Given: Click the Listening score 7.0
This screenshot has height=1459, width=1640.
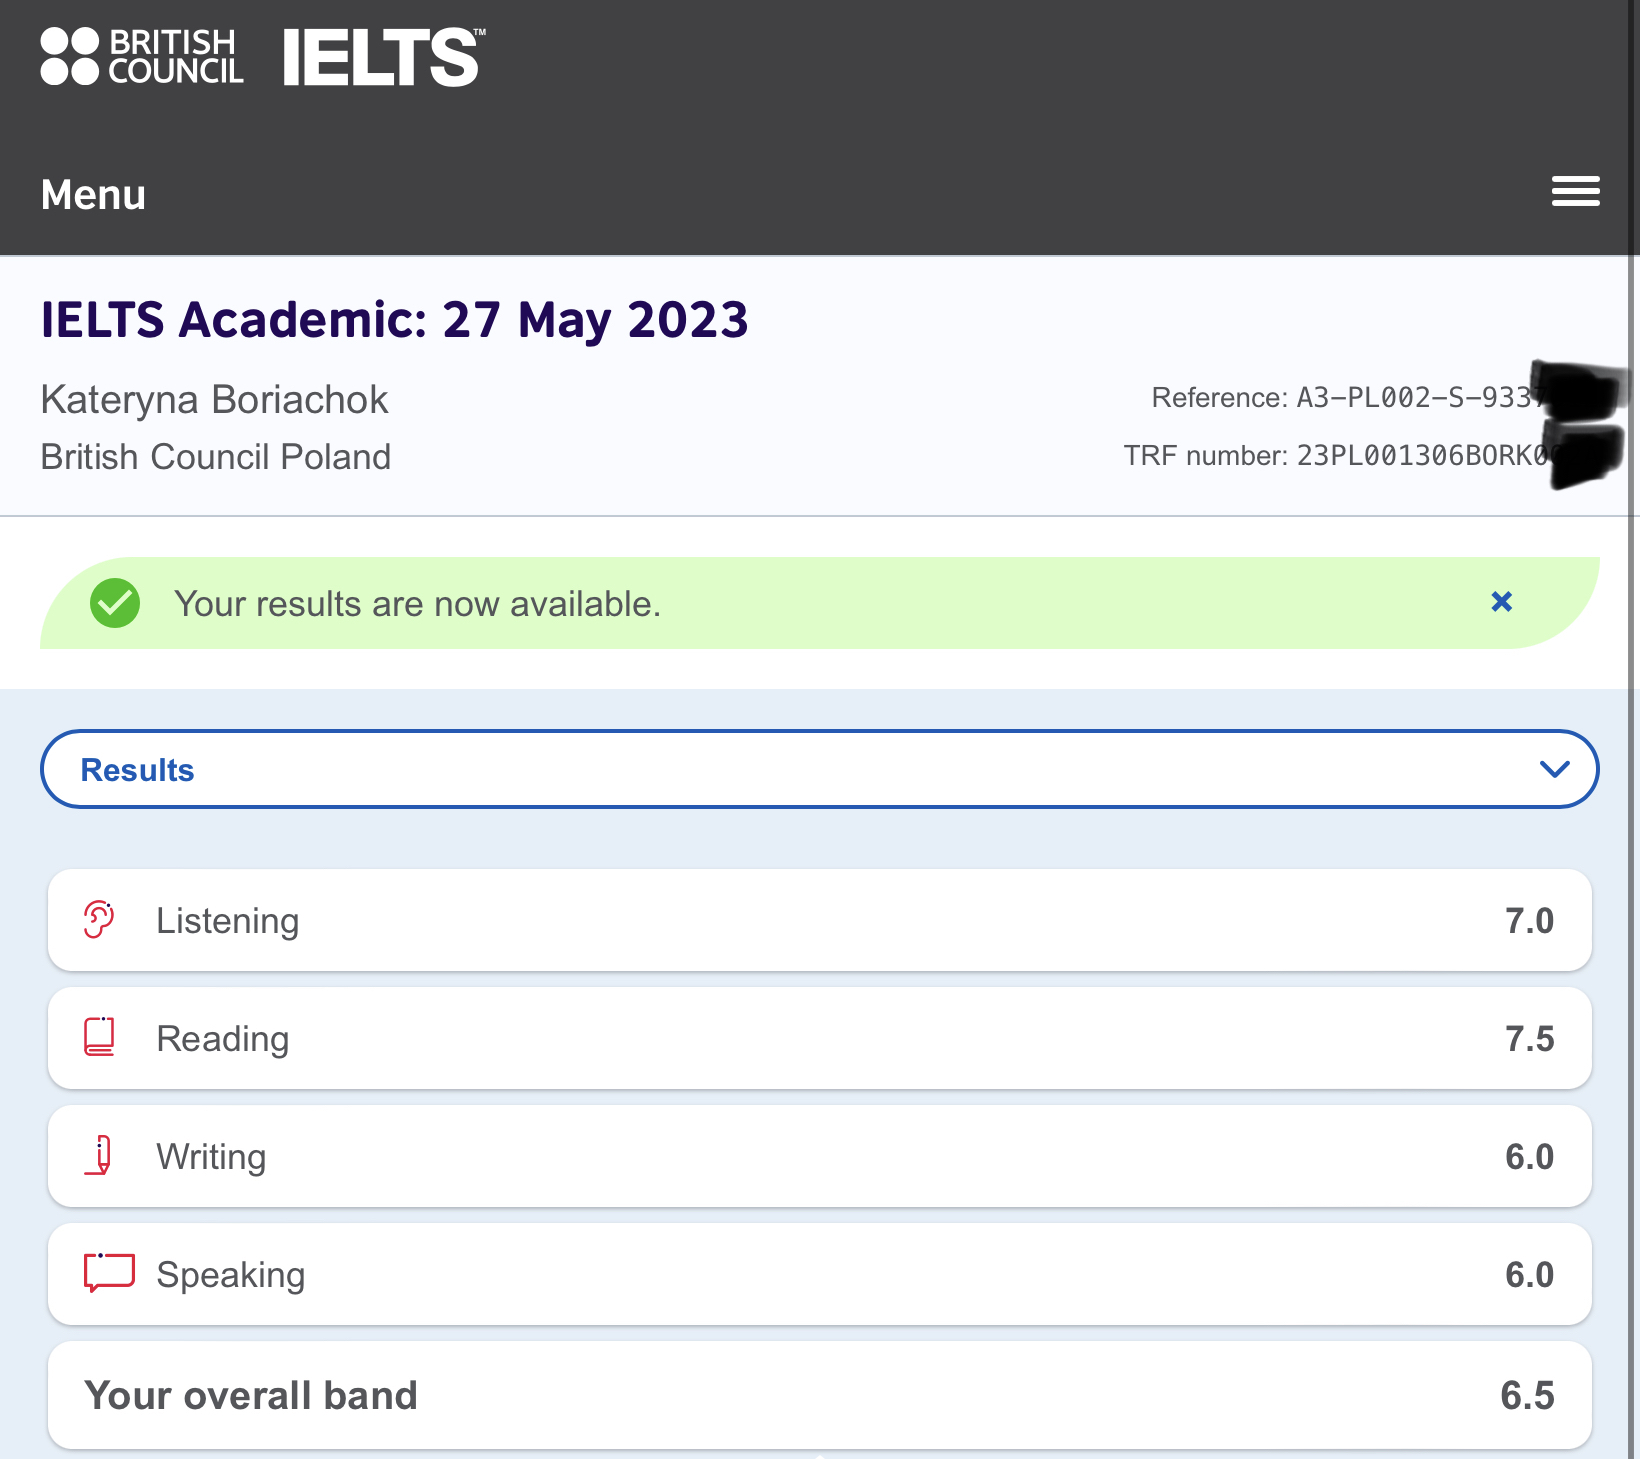Looking at the screenshot, I should (x=1529, y=921).
